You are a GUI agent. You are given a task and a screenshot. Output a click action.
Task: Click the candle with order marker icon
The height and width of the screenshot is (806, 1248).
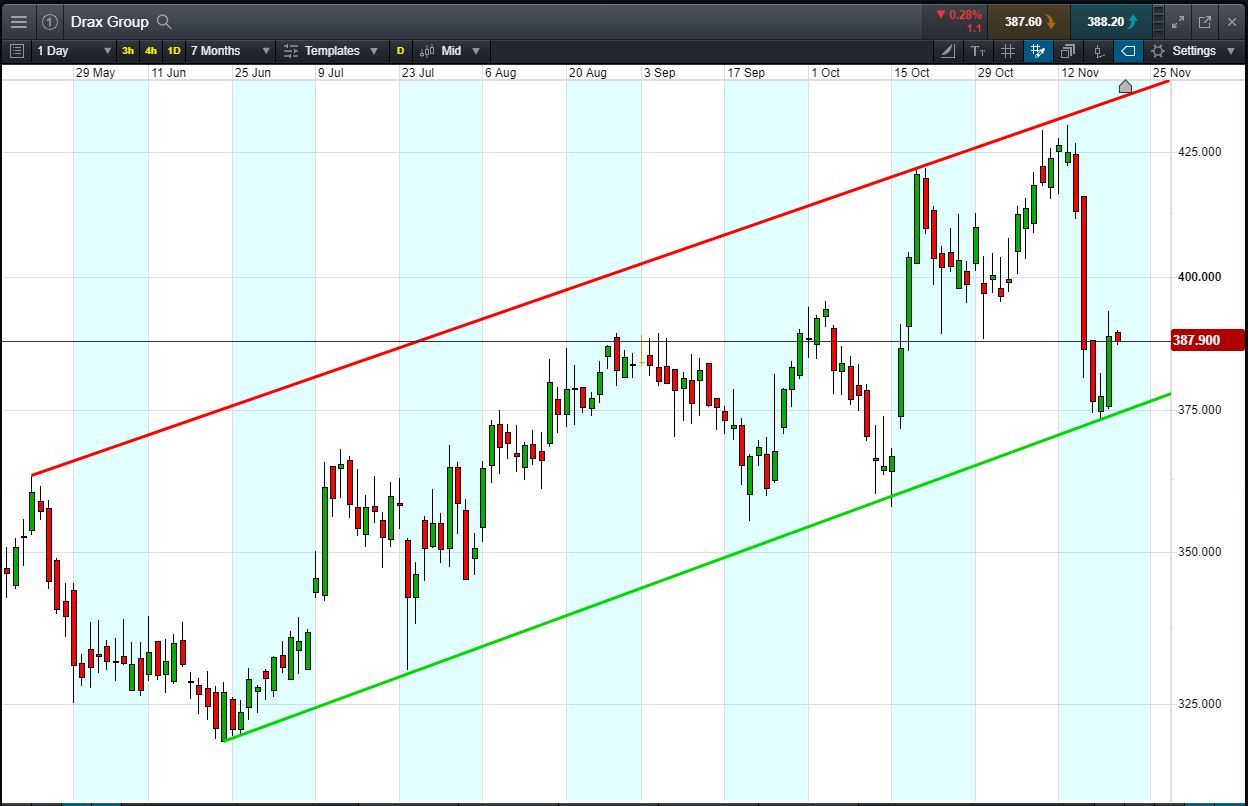(x=1098, y=50)
